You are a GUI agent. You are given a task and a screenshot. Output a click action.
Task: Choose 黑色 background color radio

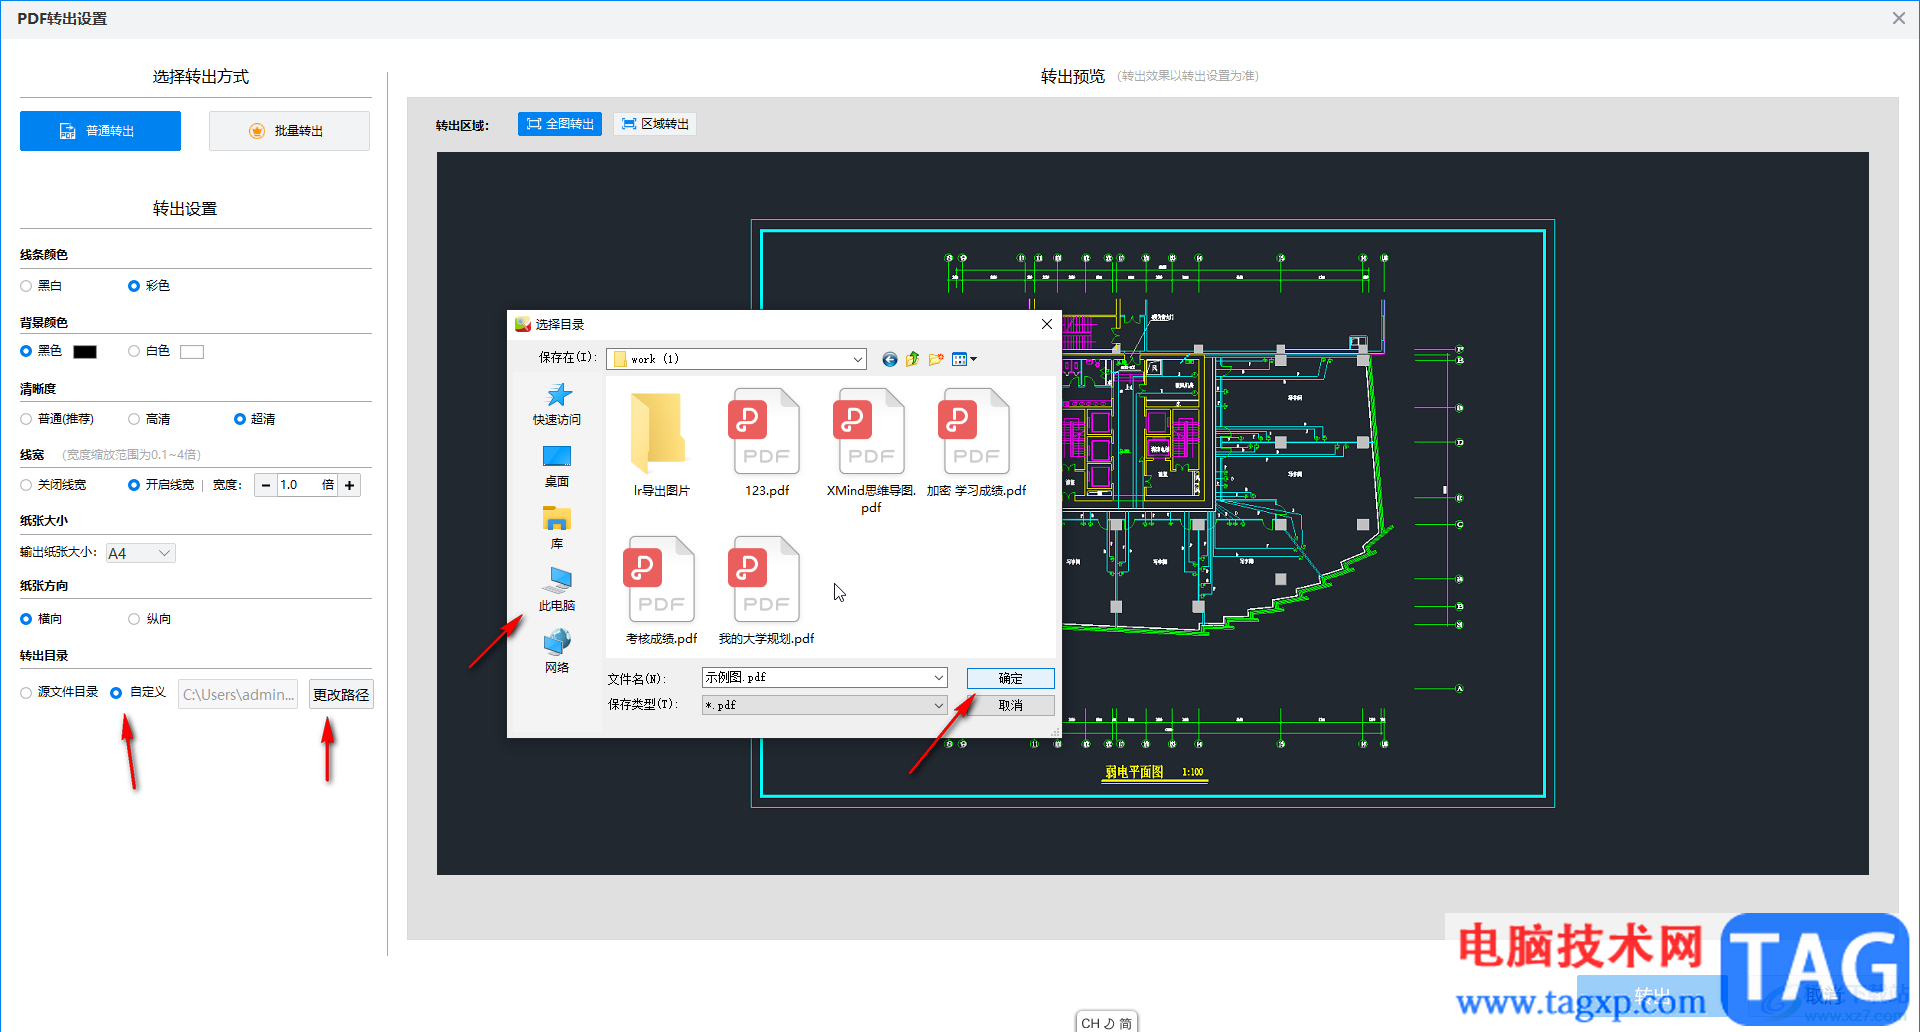tap(41, 351)
